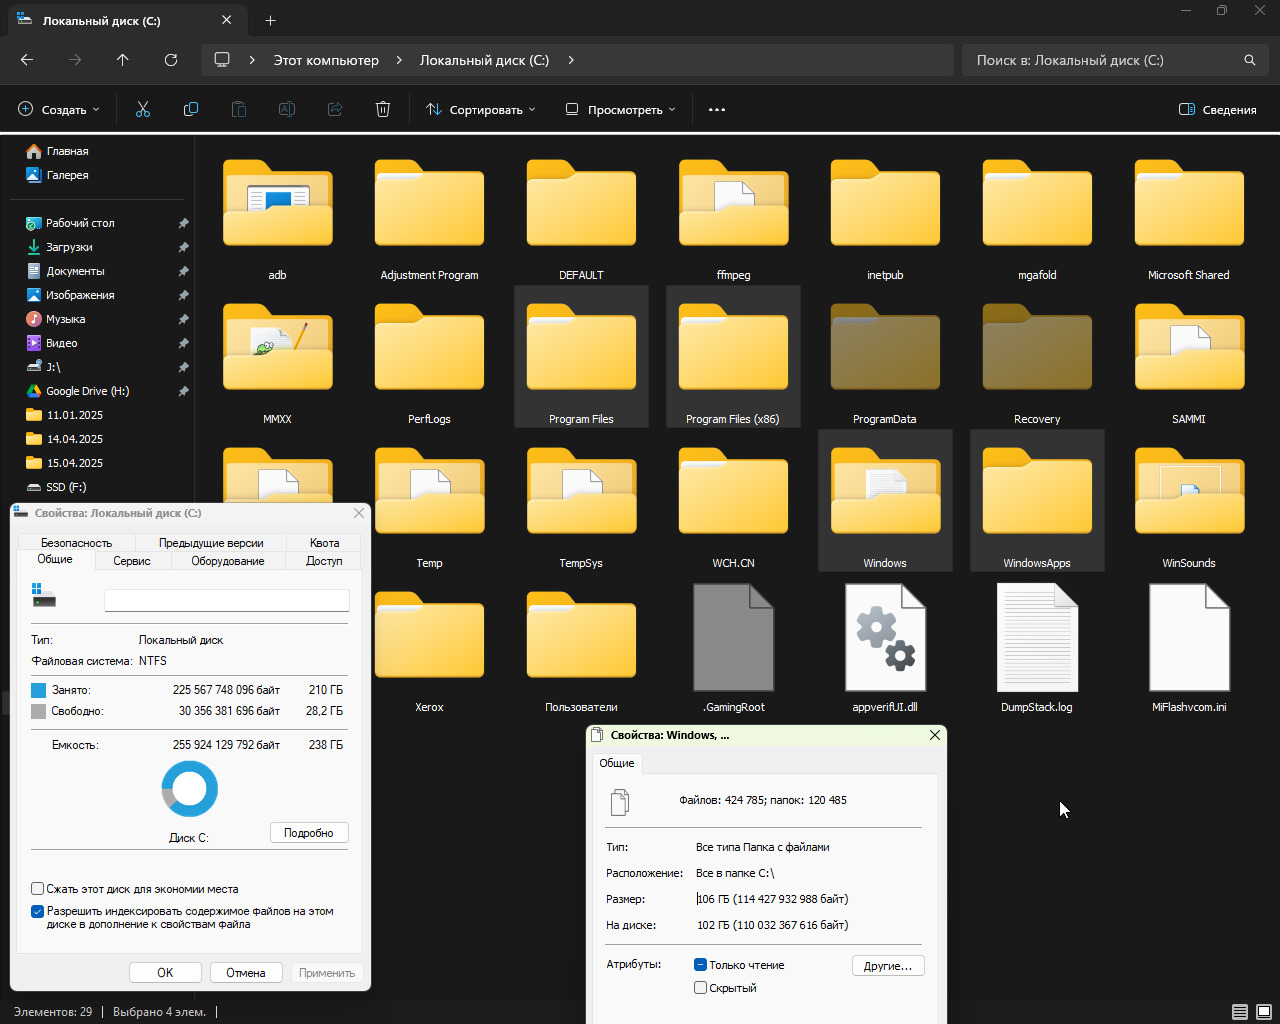Open the Создать new item dropdown
1280x1024 pixels.
point(59,110)
